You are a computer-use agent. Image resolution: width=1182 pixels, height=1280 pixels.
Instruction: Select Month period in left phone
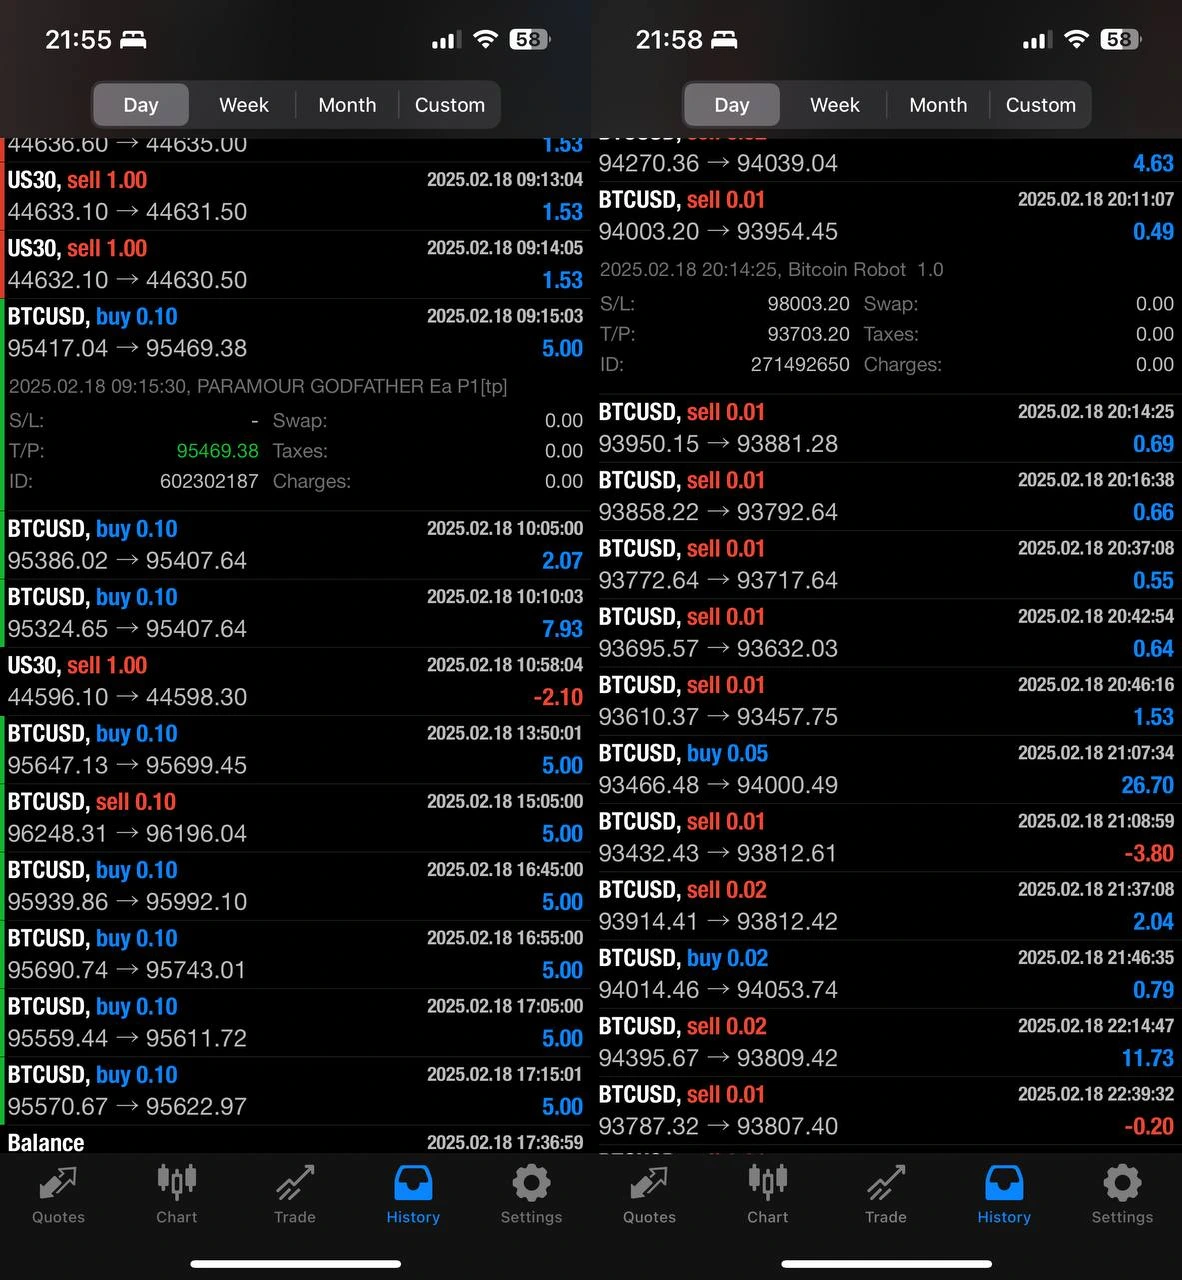(x=347, y=105)
